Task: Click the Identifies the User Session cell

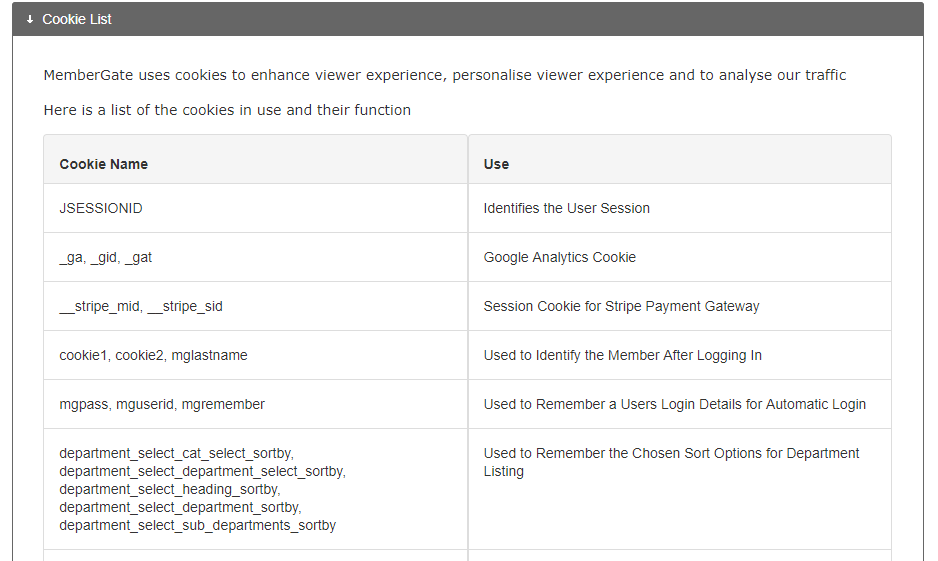Action: (x=566, y=208)
